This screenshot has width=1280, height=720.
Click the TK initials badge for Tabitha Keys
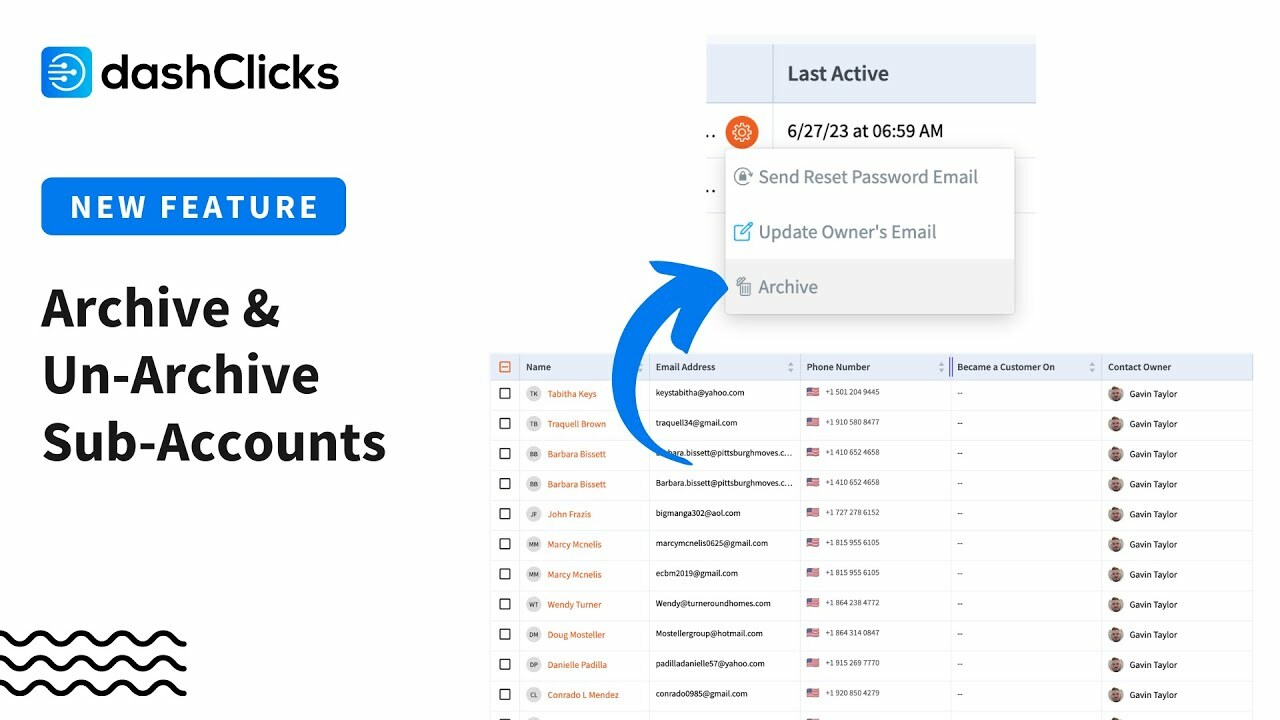pyautogui.click(x=532, y=393)
